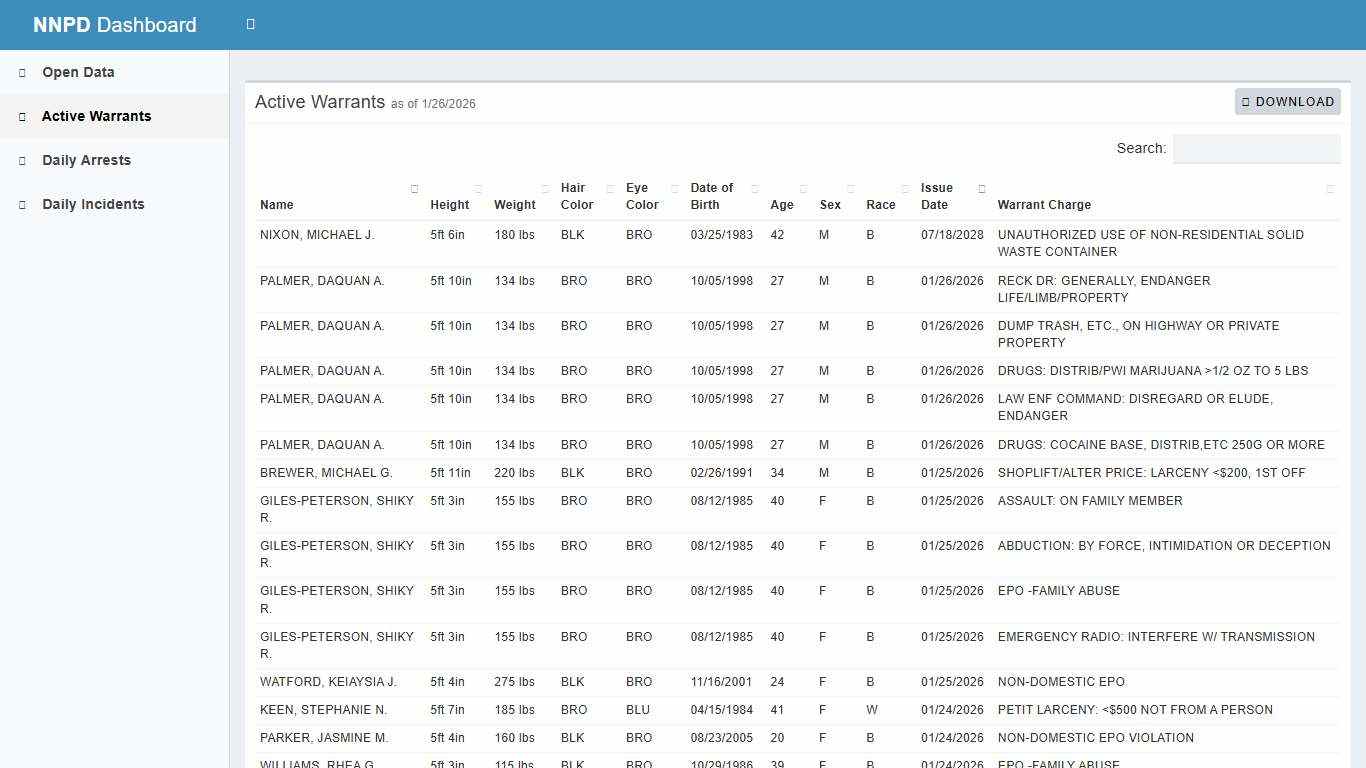Image resolution: width=1366 pixels, height=768 pixels.
Task: Click the sort icon above the Weight column
Action: click(545, 188)
